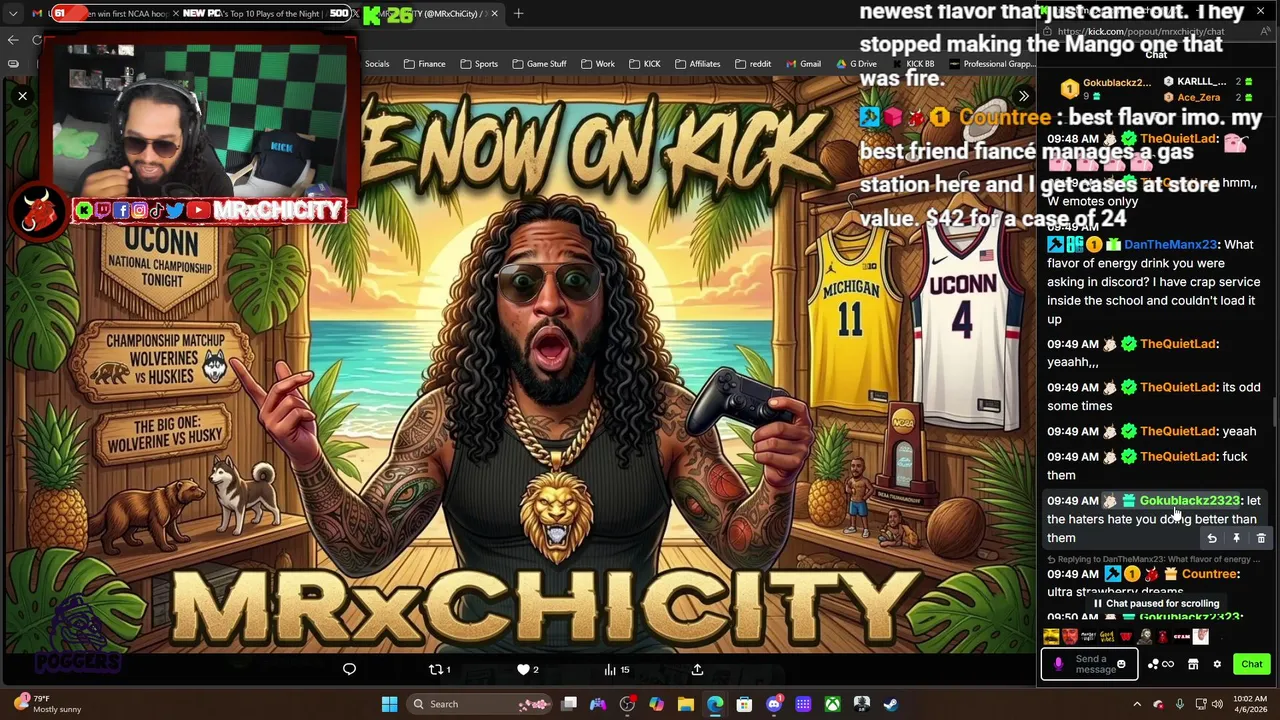Share the post using the upload icon
The width and height of the screenshot is (1280, 720).
click(697, 669)
